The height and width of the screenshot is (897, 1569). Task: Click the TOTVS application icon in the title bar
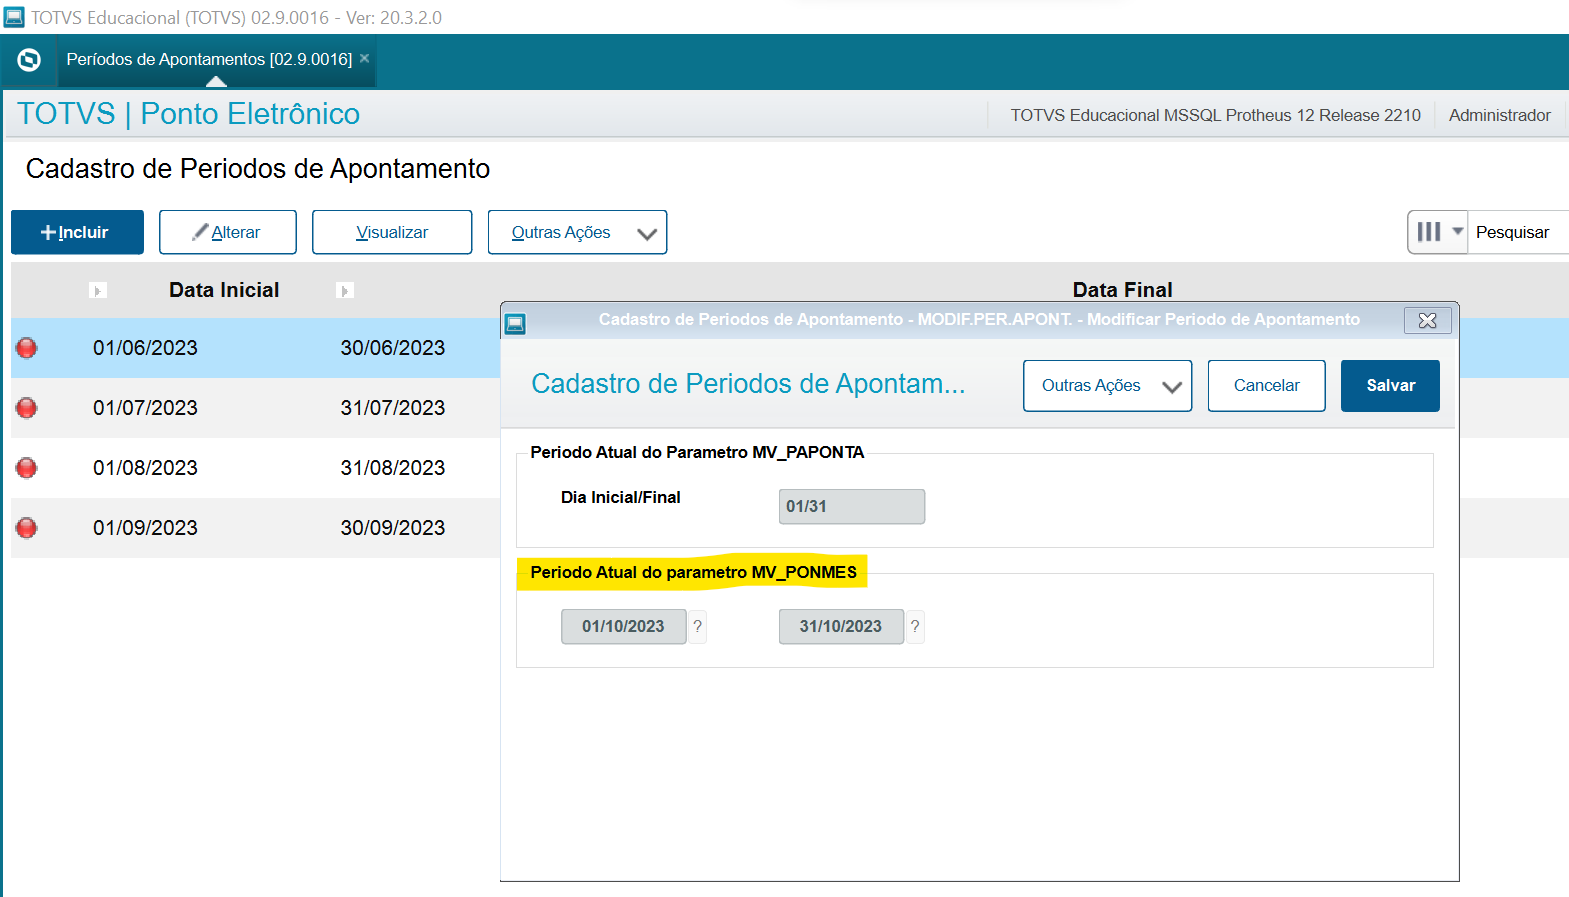tap(14, 17)
